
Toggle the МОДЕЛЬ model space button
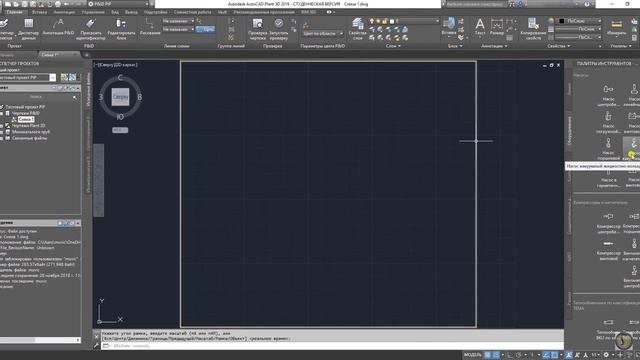coord(473,355)
